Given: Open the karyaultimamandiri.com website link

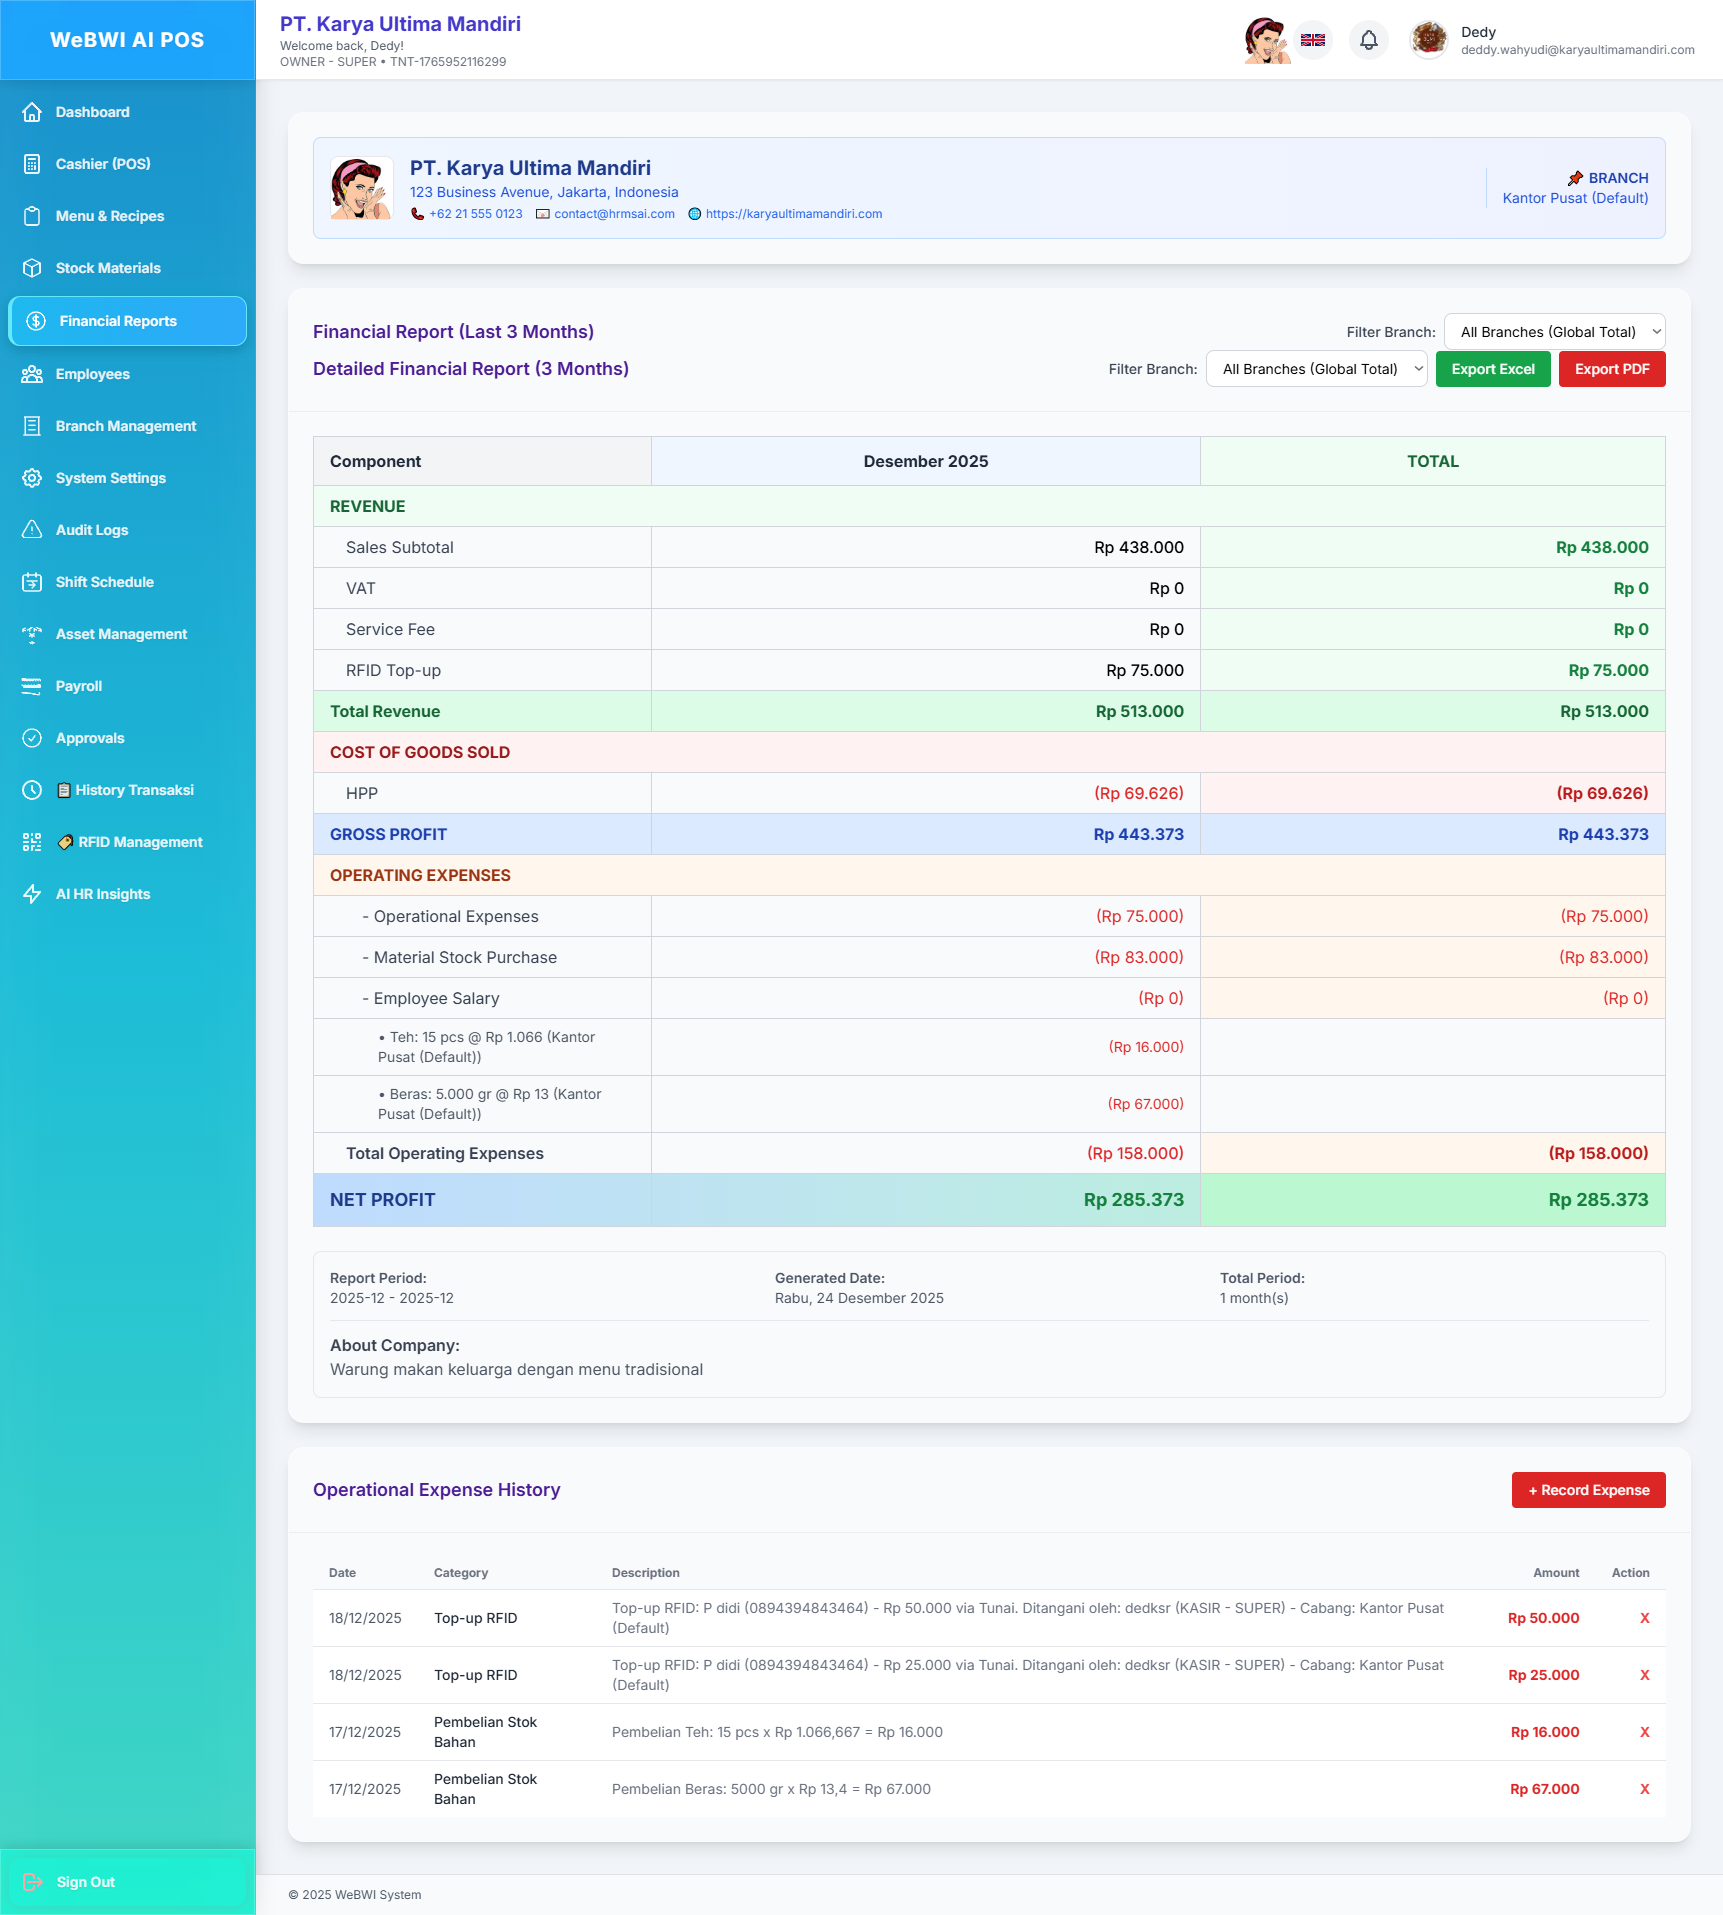Looking at the screenshot, I should pyautogui.click(x=793, y=214).
